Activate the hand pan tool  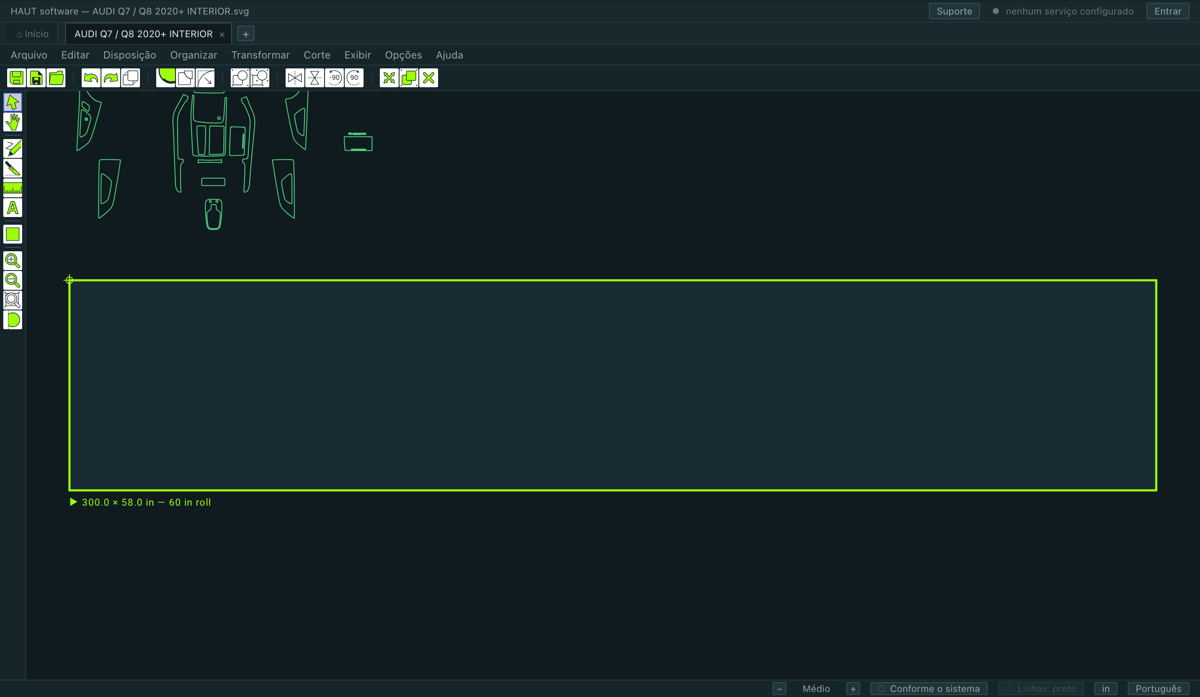tap(13, 122)
